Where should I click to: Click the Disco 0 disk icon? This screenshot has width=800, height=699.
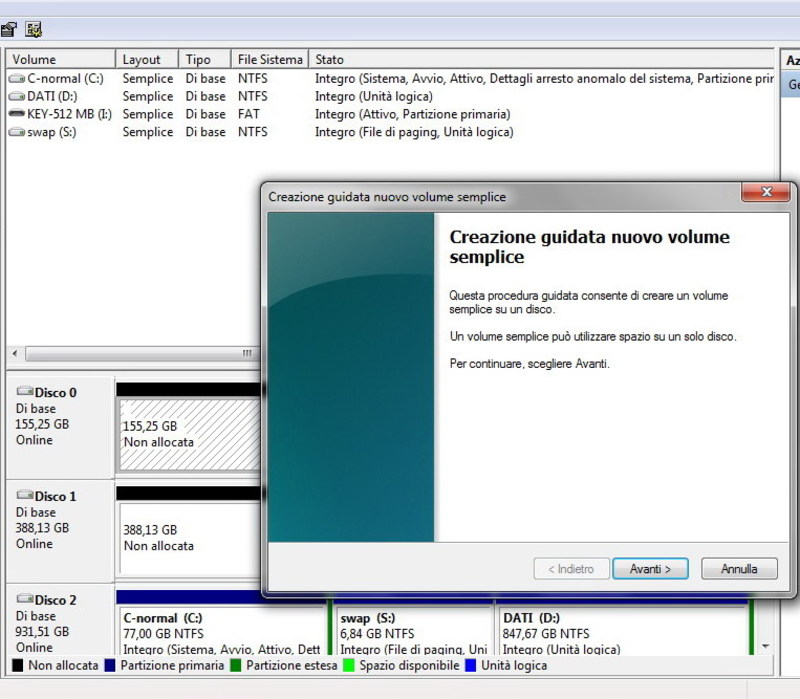[x=24, y=391]
